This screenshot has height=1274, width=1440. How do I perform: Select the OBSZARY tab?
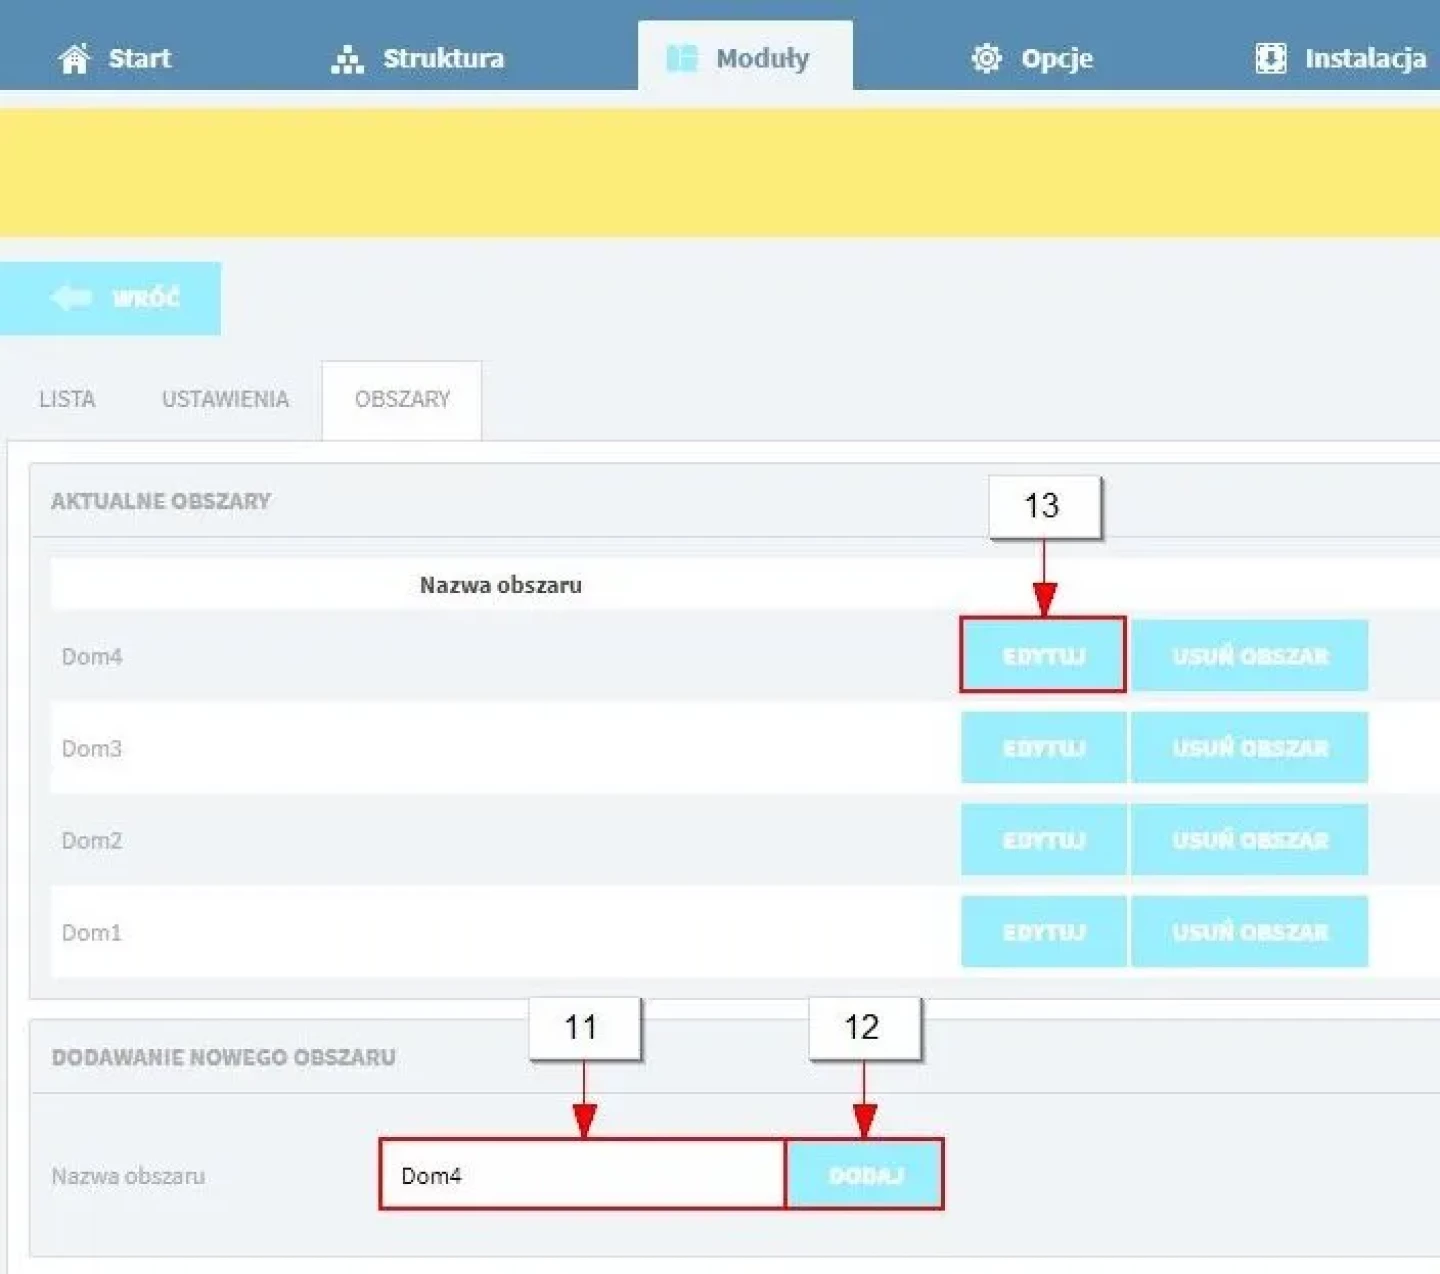[x=402, y=400]
